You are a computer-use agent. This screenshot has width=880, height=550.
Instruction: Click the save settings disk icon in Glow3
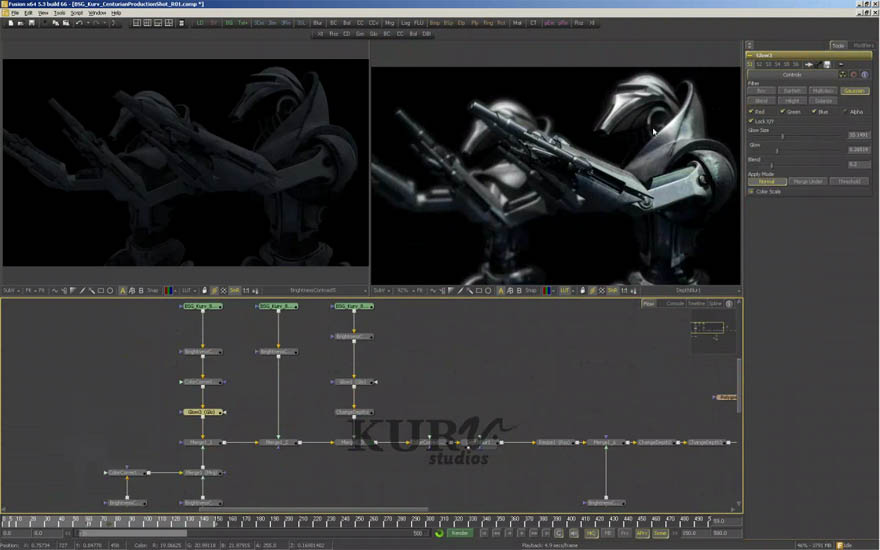[x=827, y=65]
